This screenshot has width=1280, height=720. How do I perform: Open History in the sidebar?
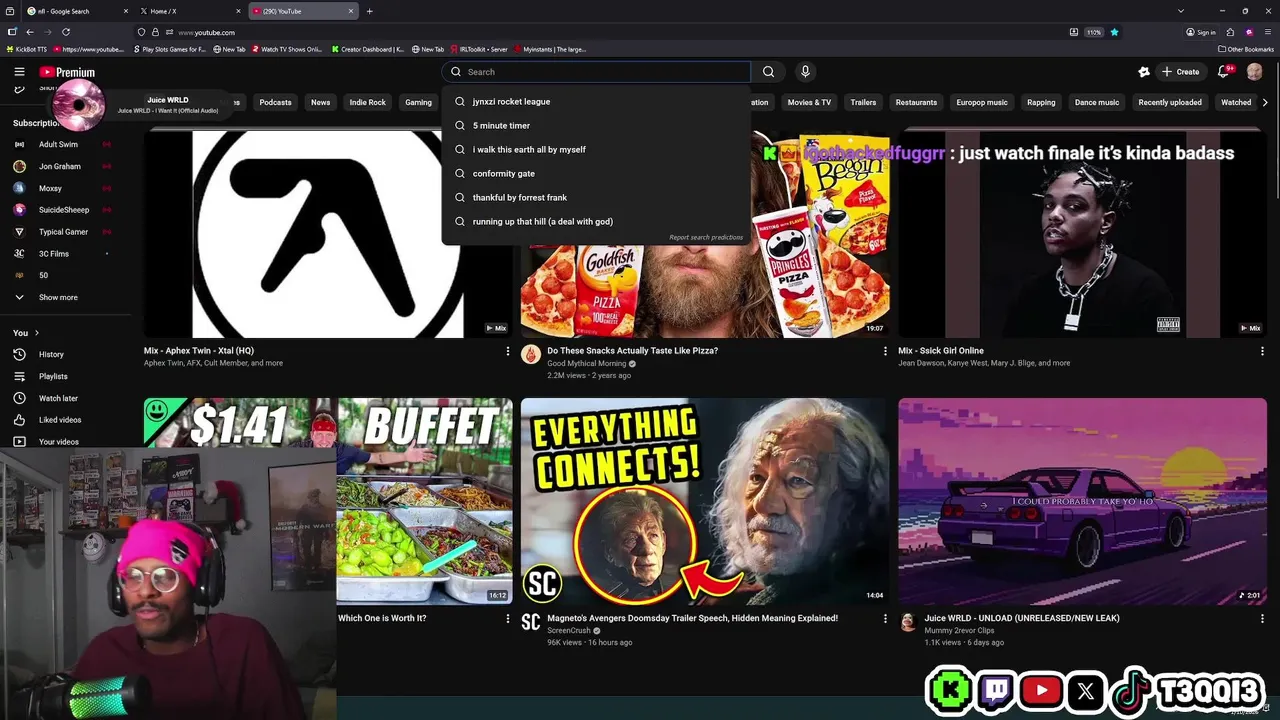(51, 354)
